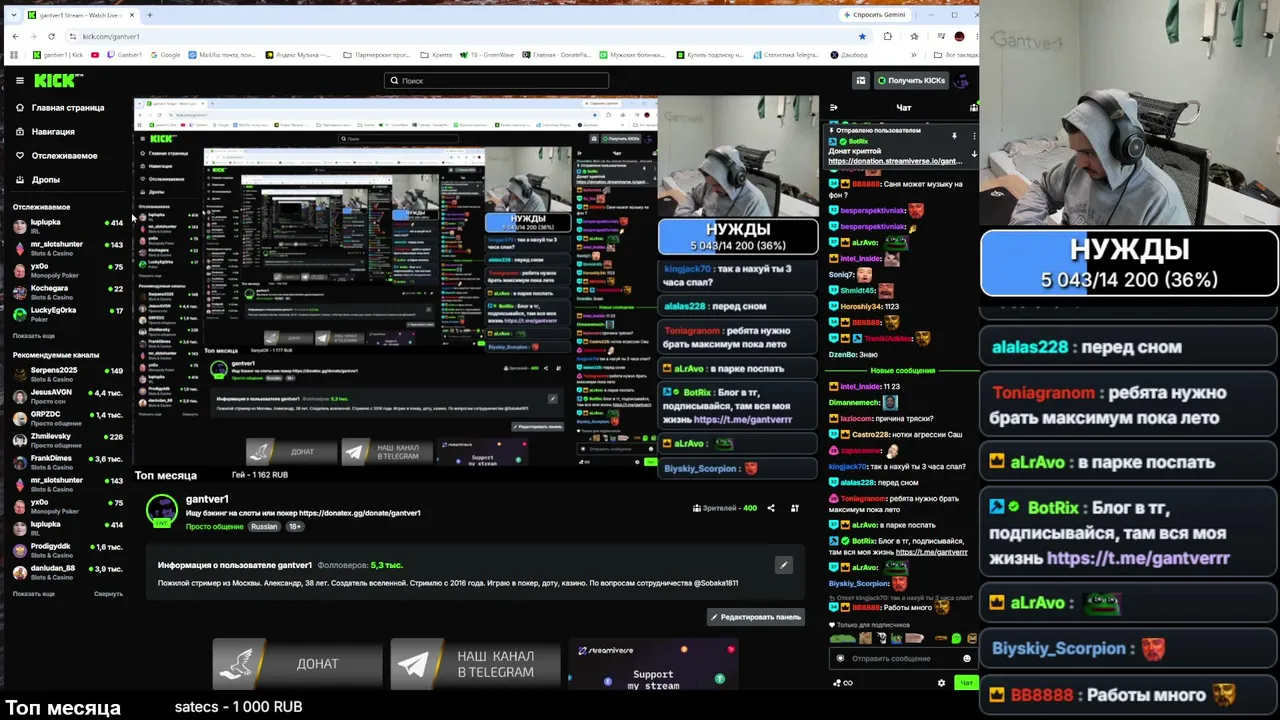Open Отслеживаемое in the sidebar menu
1280x720 pixels.
coord(56,155)
